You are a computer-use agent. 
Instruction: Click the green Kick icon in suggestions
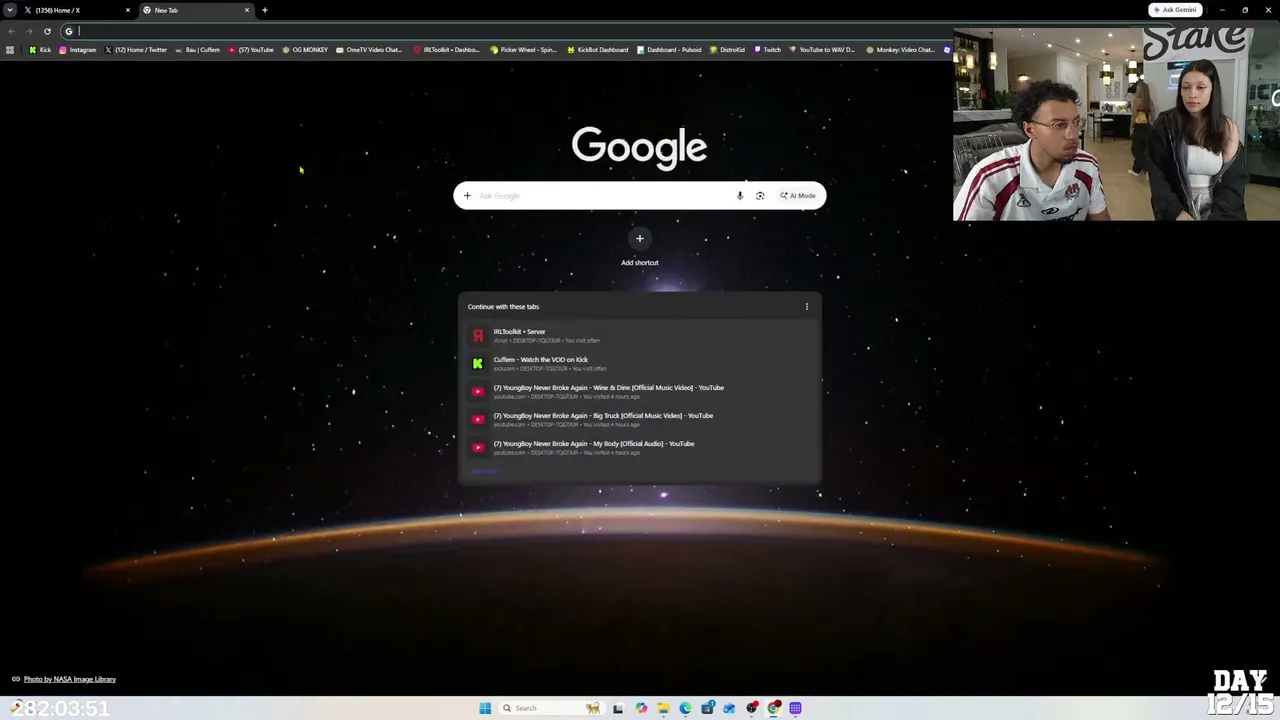(478, 364)
